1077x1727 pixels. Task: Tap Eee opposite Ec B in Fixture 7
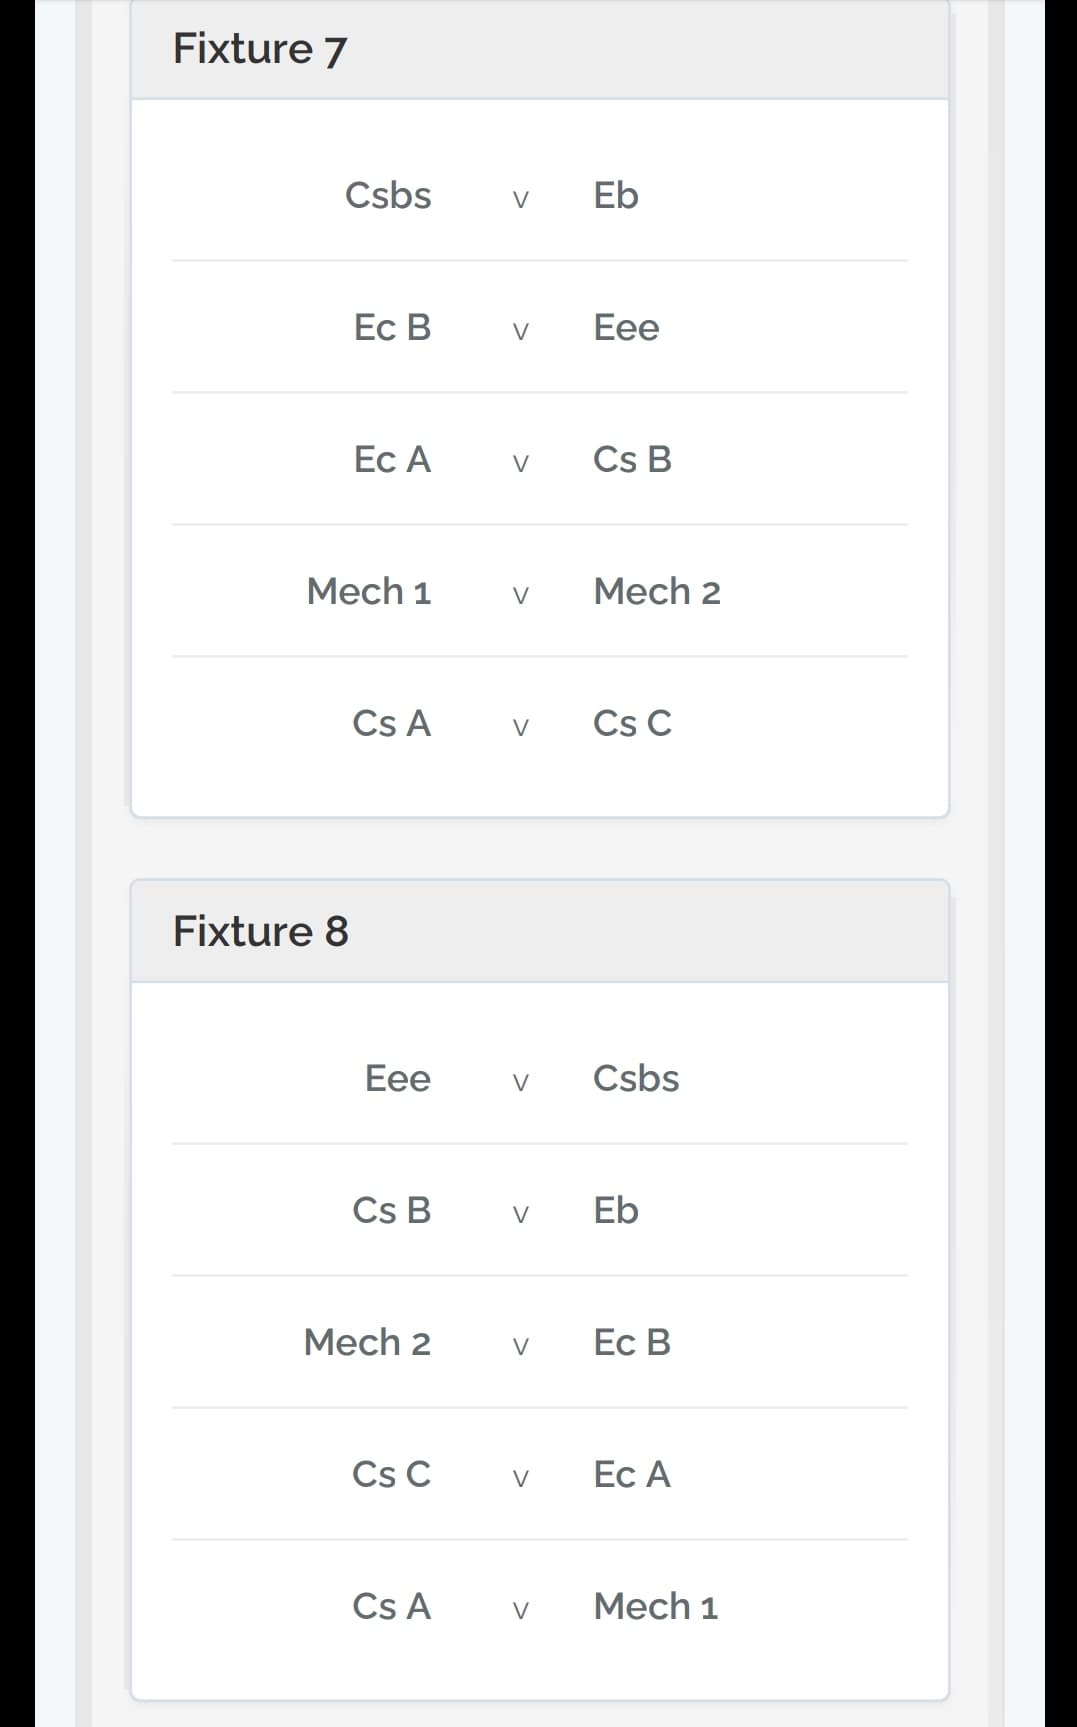pyautogui.click(x=626, y=327)
